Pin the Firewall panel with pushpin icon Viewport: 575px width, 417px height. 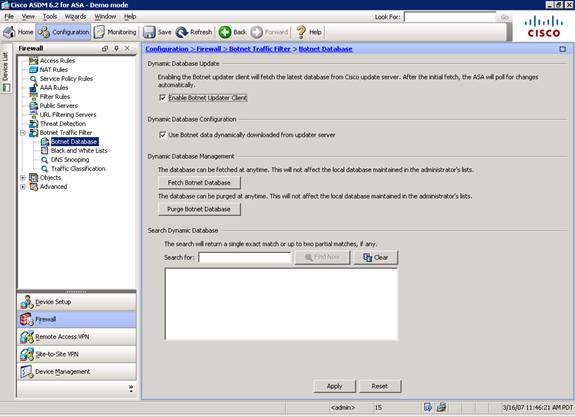116,48
